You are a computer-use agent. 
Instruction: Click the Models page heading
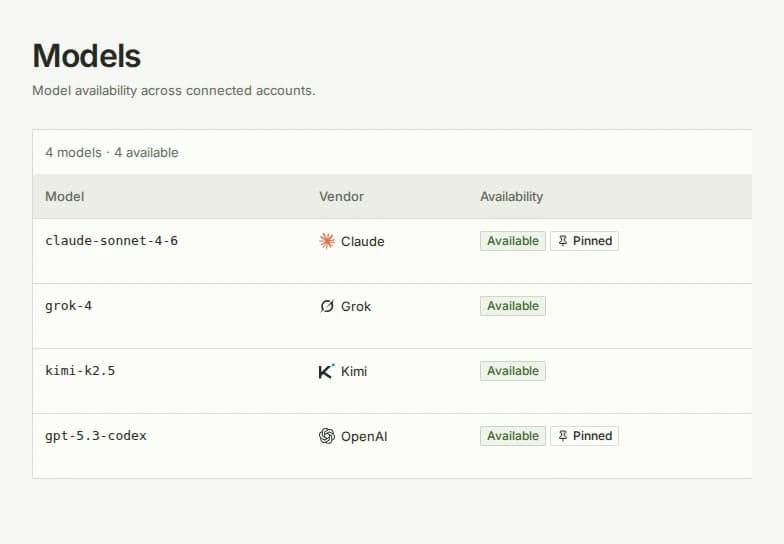(87, 56)
